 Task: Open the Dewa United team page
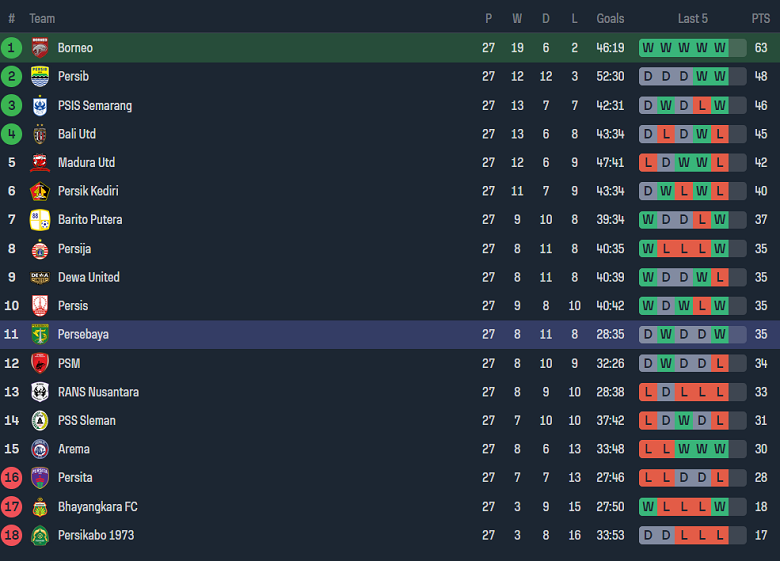pos(88,277)
